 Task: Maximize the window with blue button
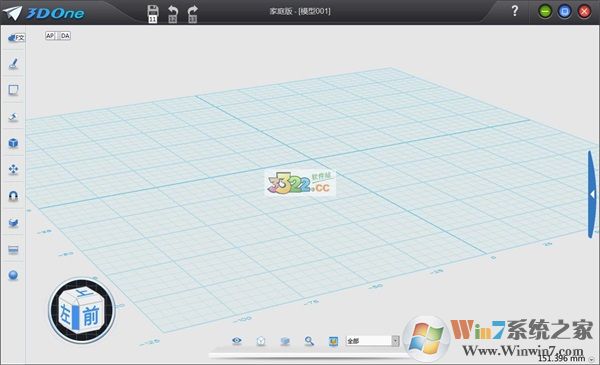point(565,12)
